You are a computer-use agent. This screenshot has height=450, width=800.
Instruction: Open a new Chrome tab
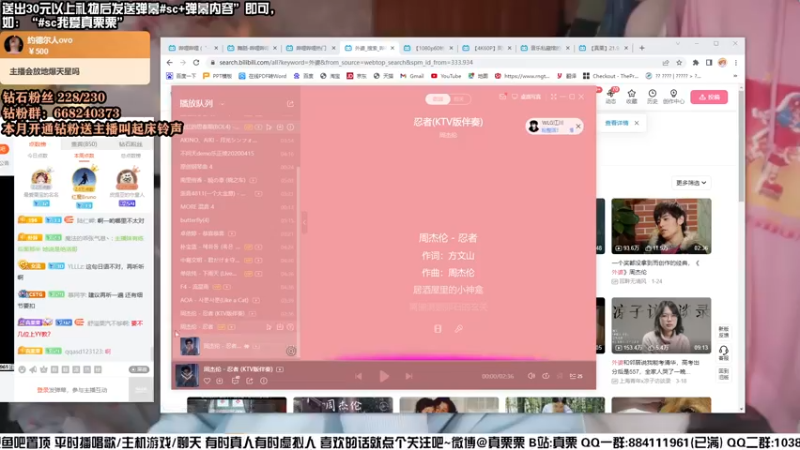coord(642,48)
